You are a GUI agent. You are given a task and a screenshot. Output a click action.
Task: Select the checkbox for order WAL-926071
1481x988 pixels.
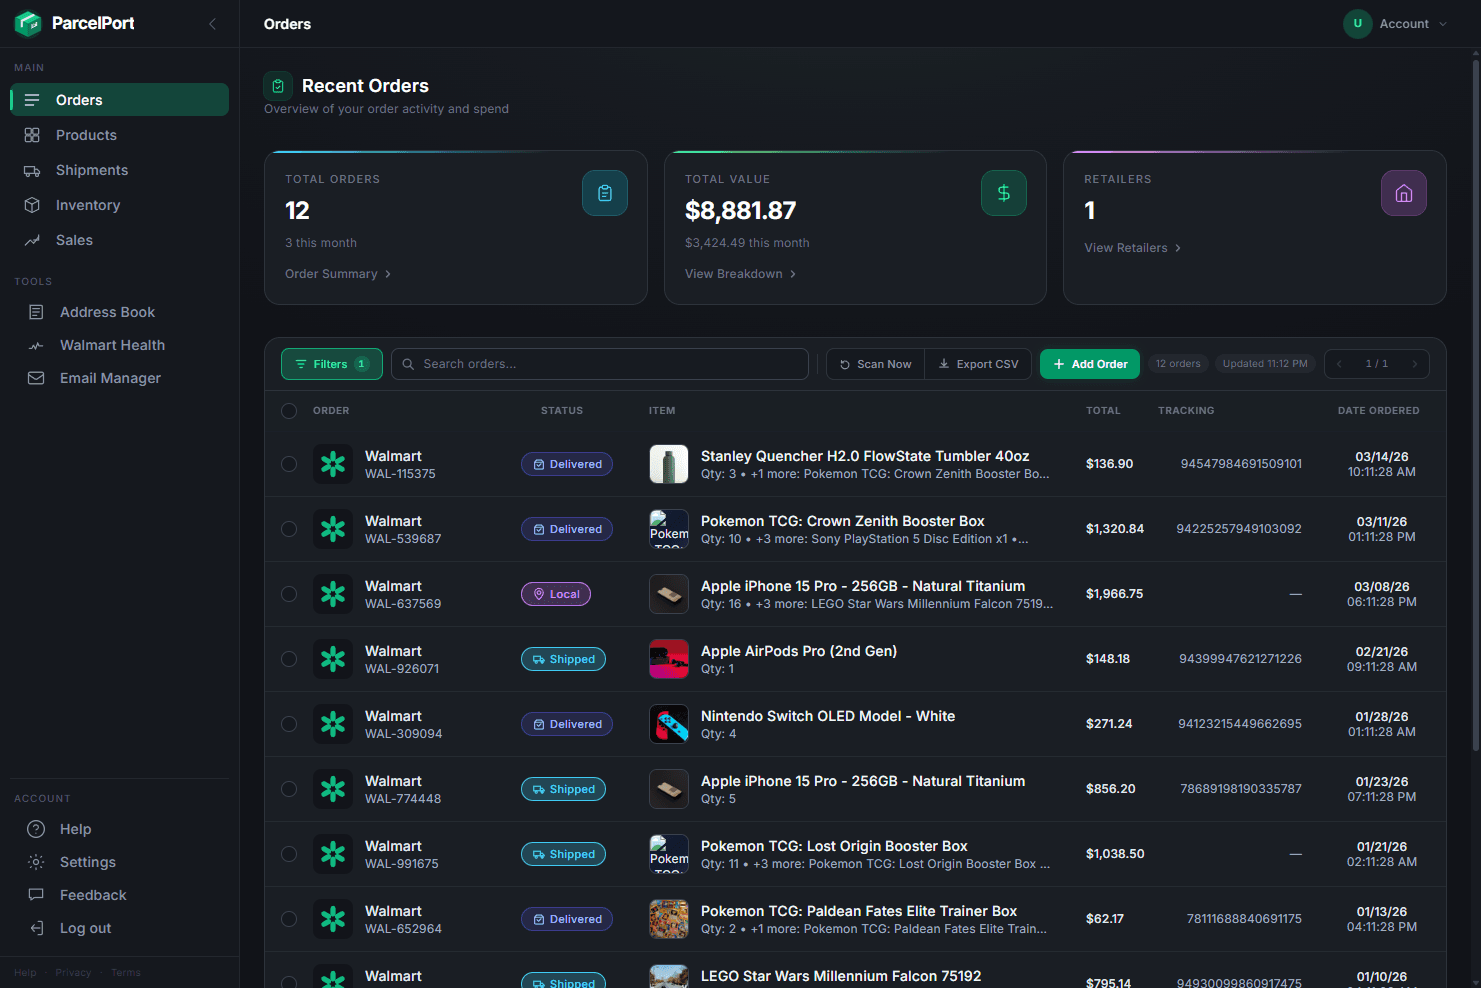(289, 659)
